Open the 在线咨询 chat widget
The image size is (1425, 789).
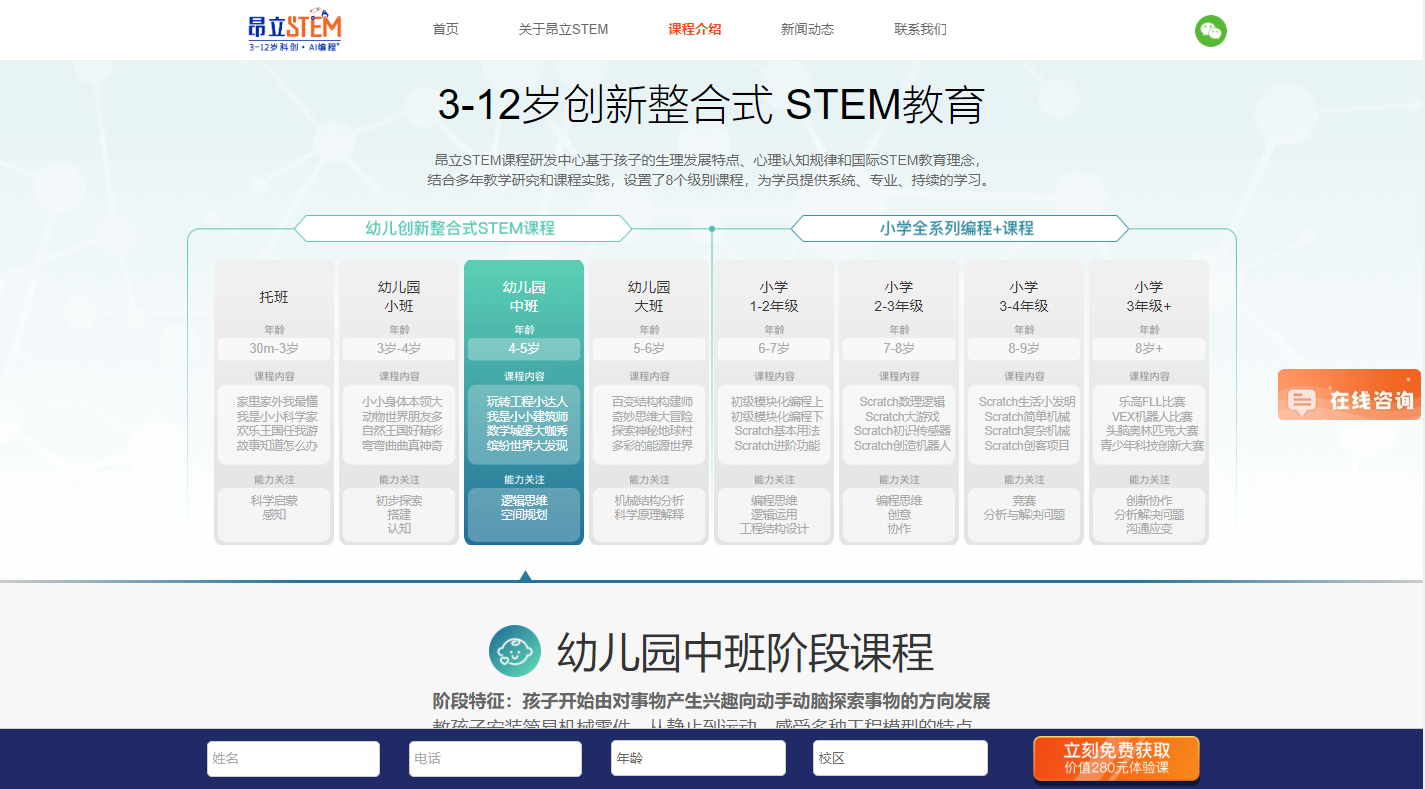[1349, 395]
